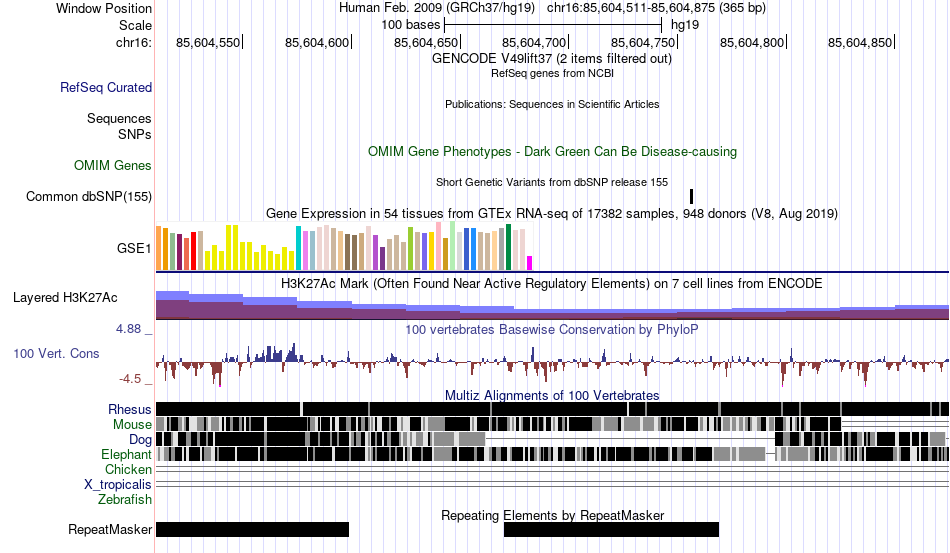Click the 100 vertebrates Basewise Conservation title
The image size is (950, 553).
pyautogui.click(x=552, y=329)
